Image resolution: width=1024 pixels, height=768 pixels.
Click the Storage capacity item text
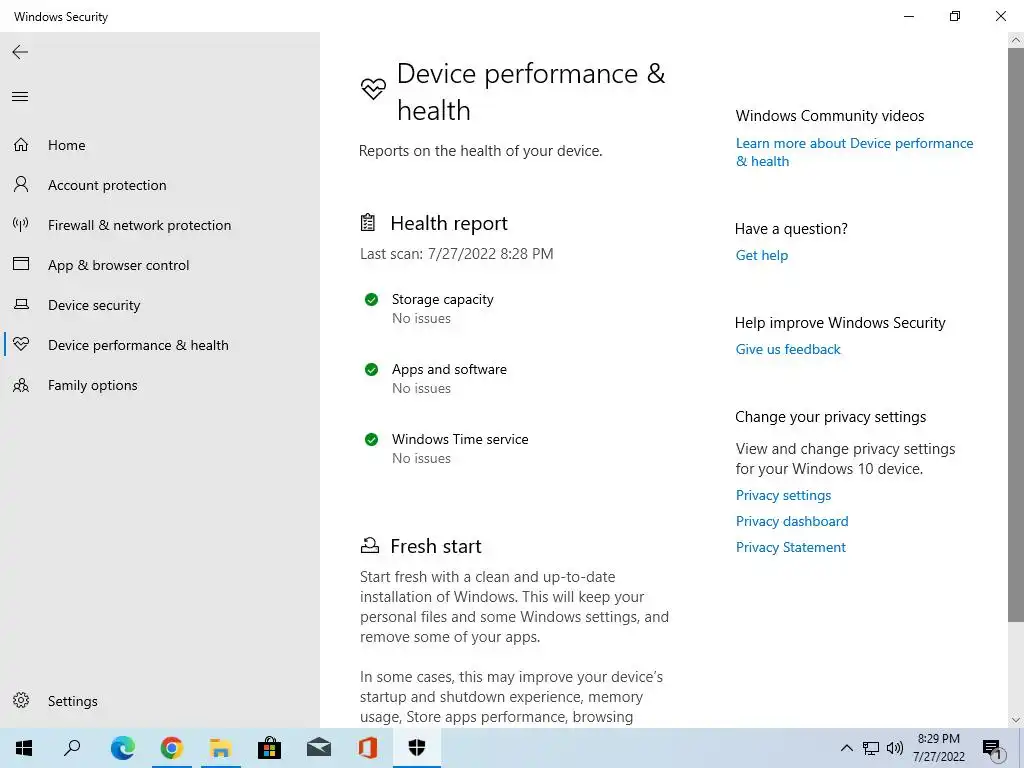[442, 299]
